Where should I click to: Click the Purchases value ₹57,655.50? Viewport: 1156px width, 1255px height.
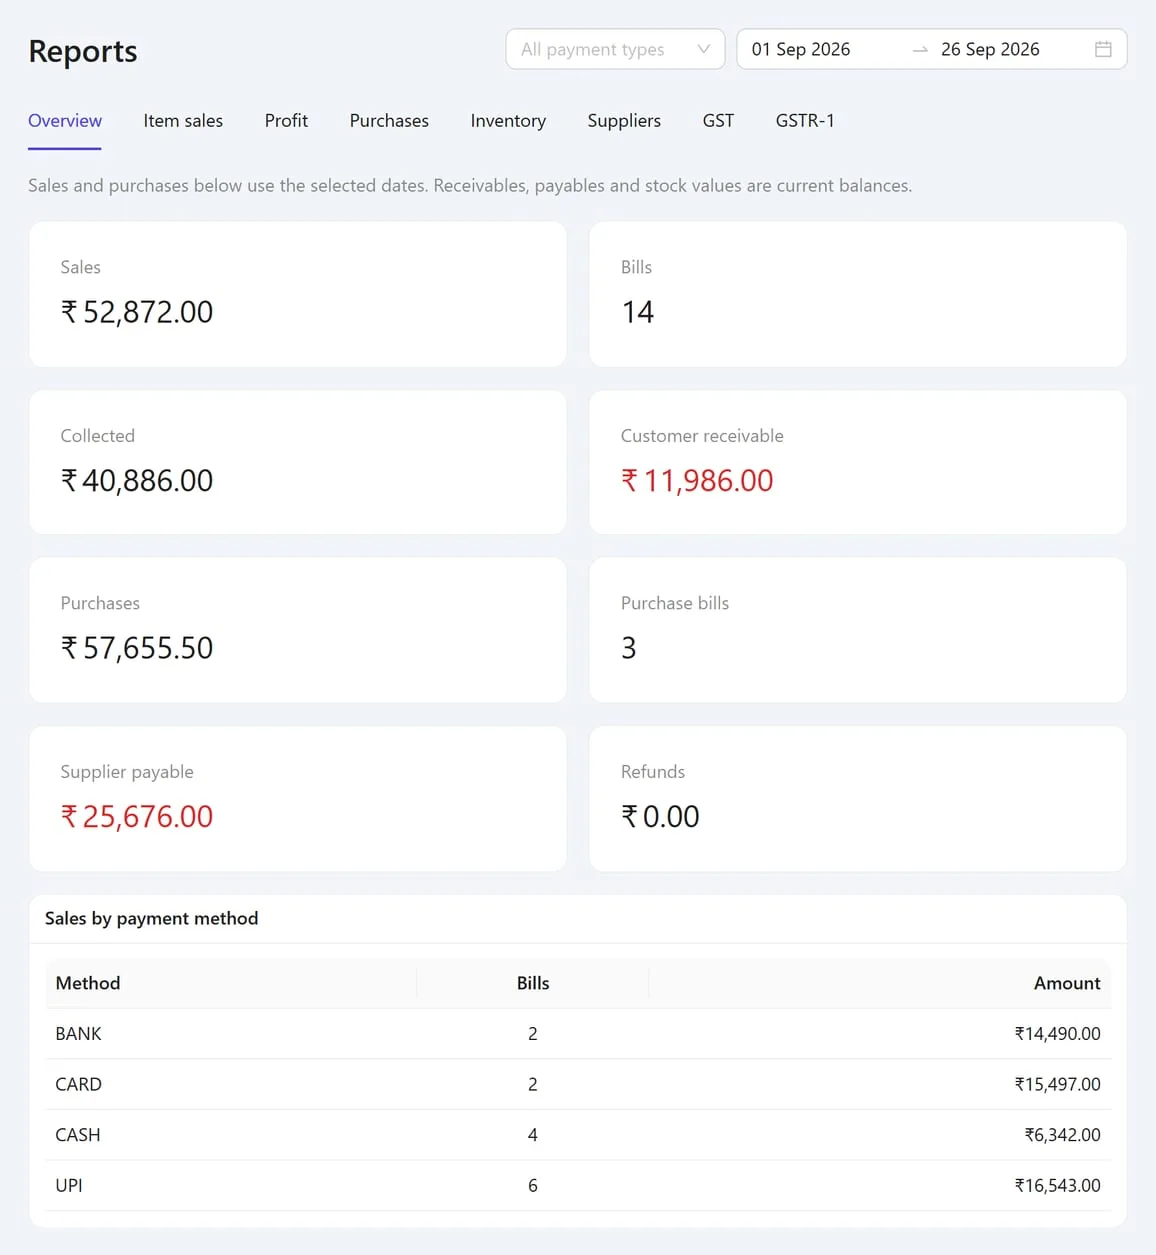tap(137, 648)
